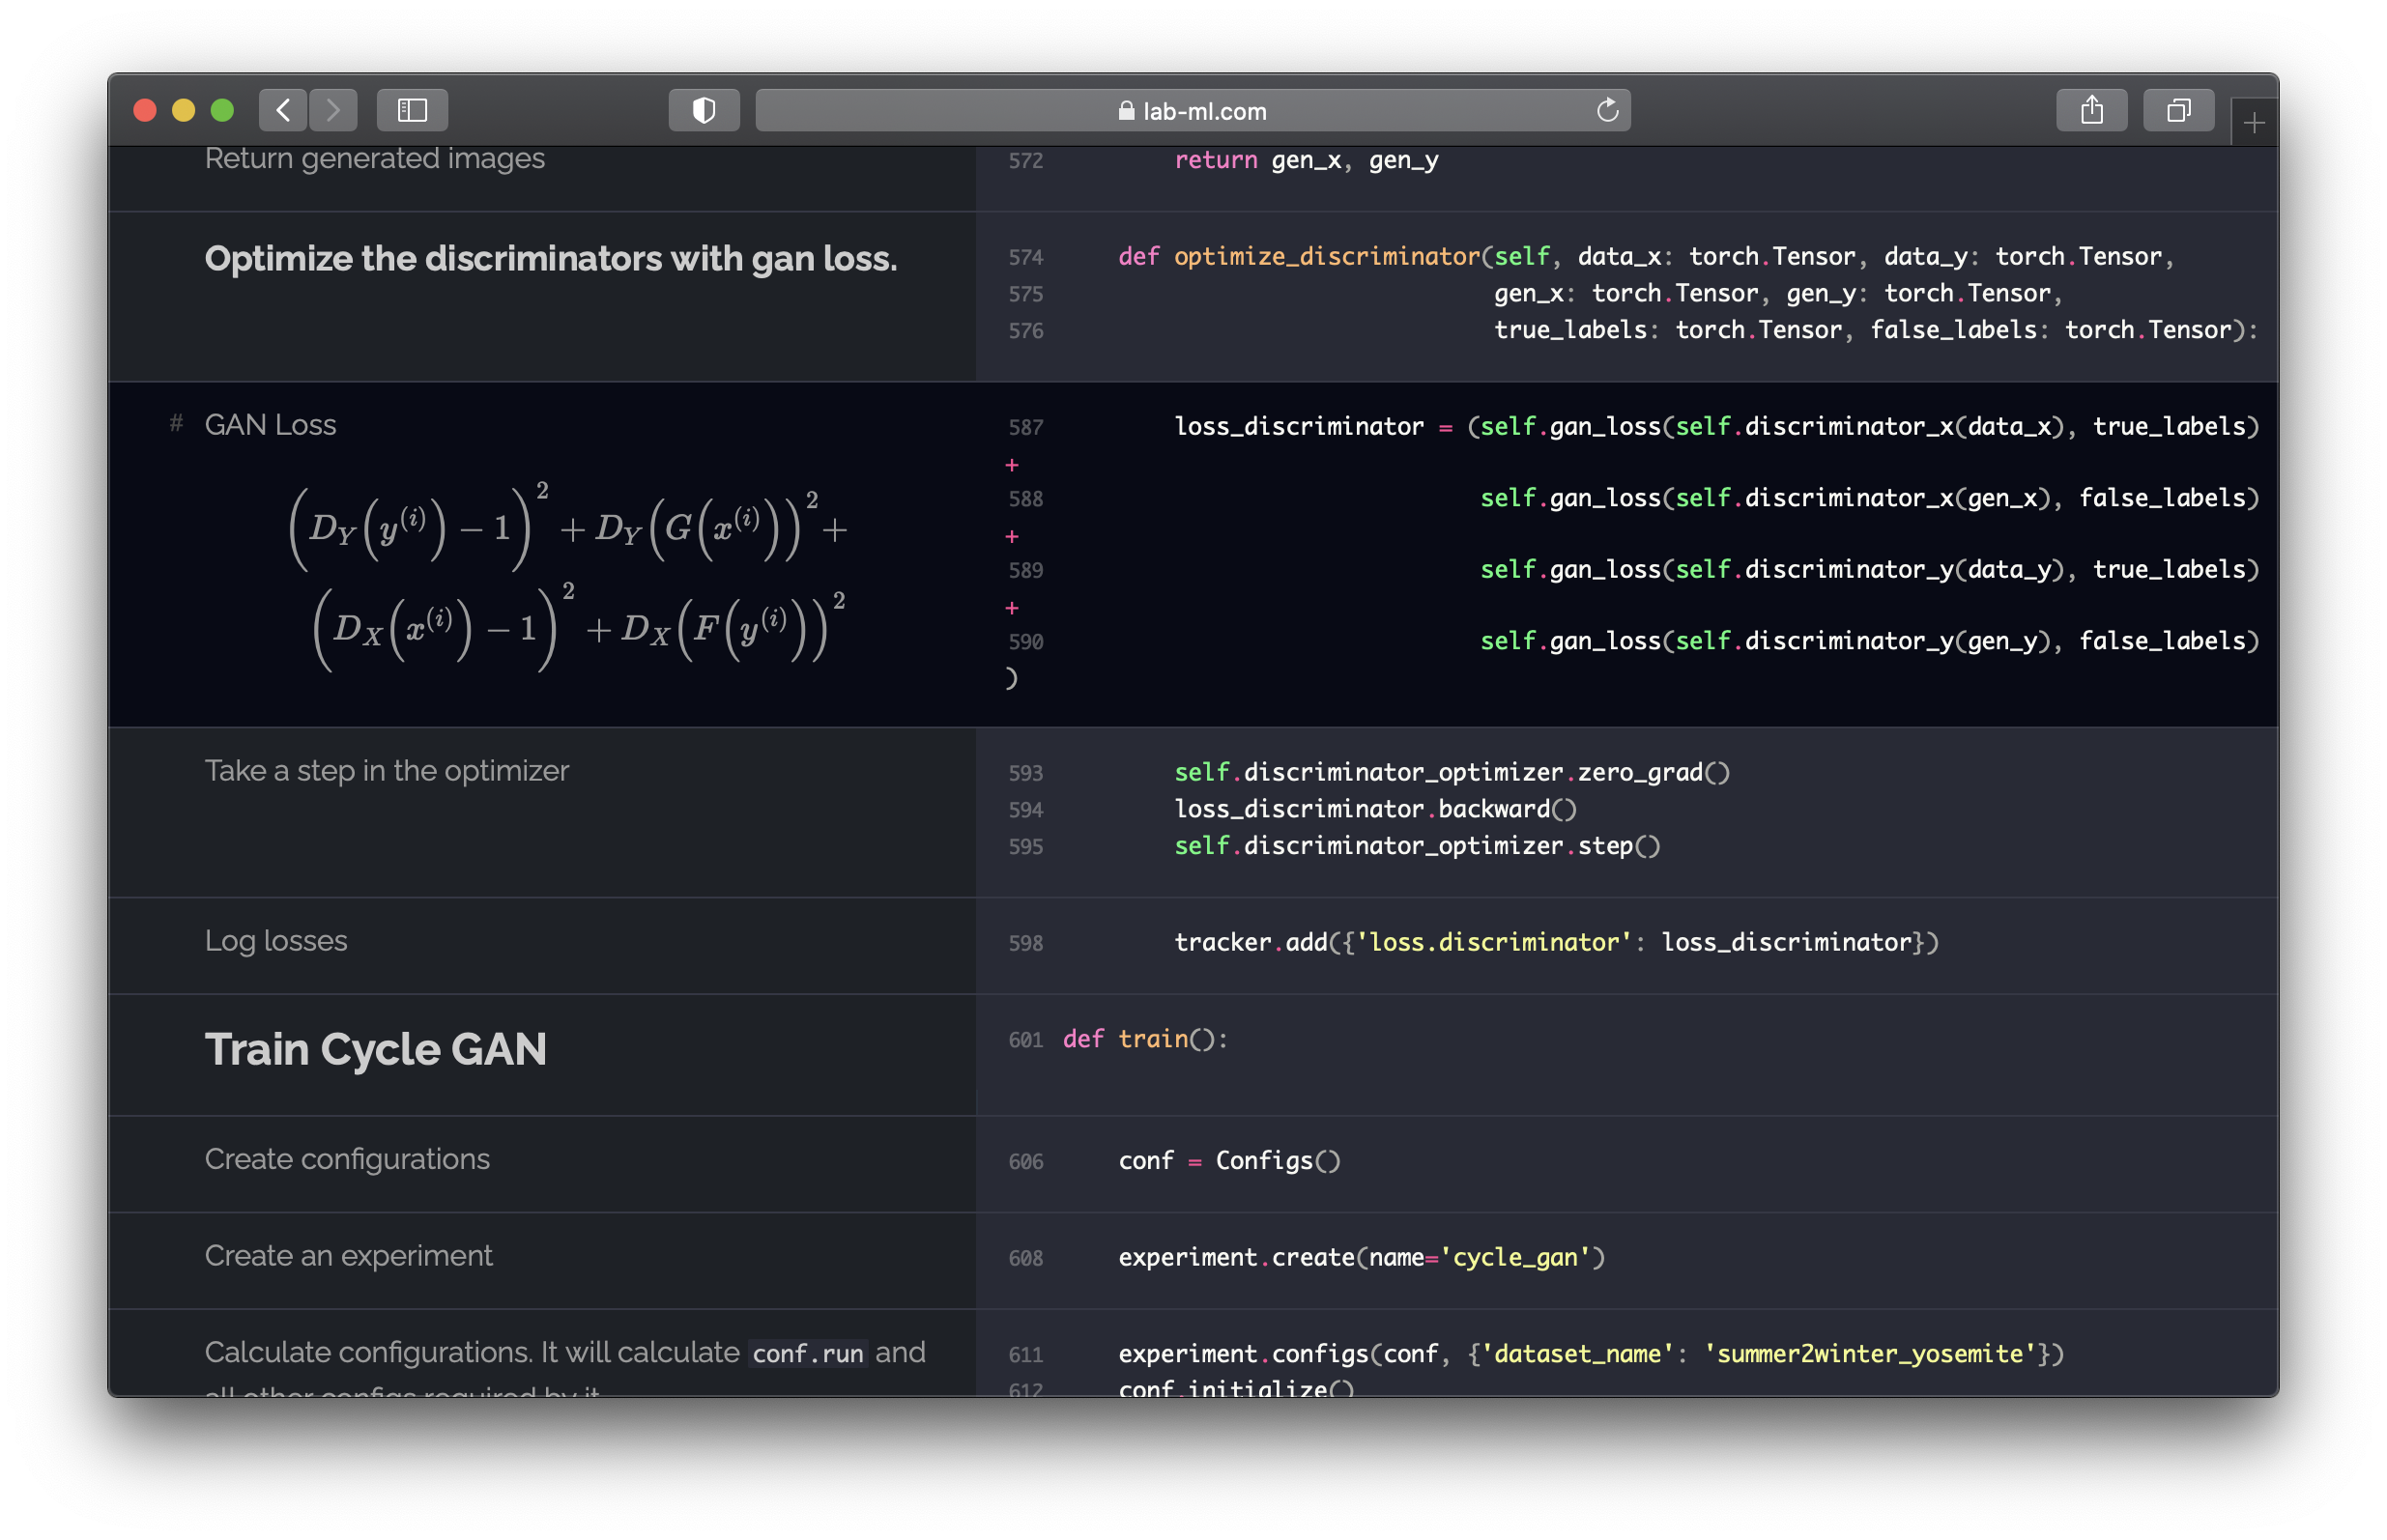
Task: Select line number 601
Action: tap(1024, 1040)
